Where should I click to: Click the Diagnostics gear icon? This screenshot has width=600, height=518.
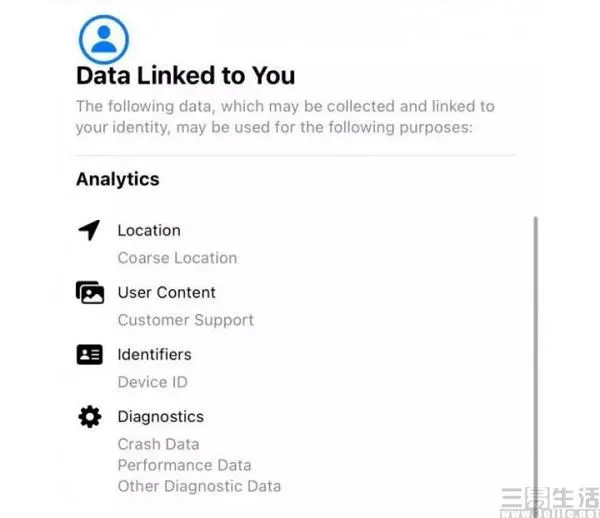point(90,417)
